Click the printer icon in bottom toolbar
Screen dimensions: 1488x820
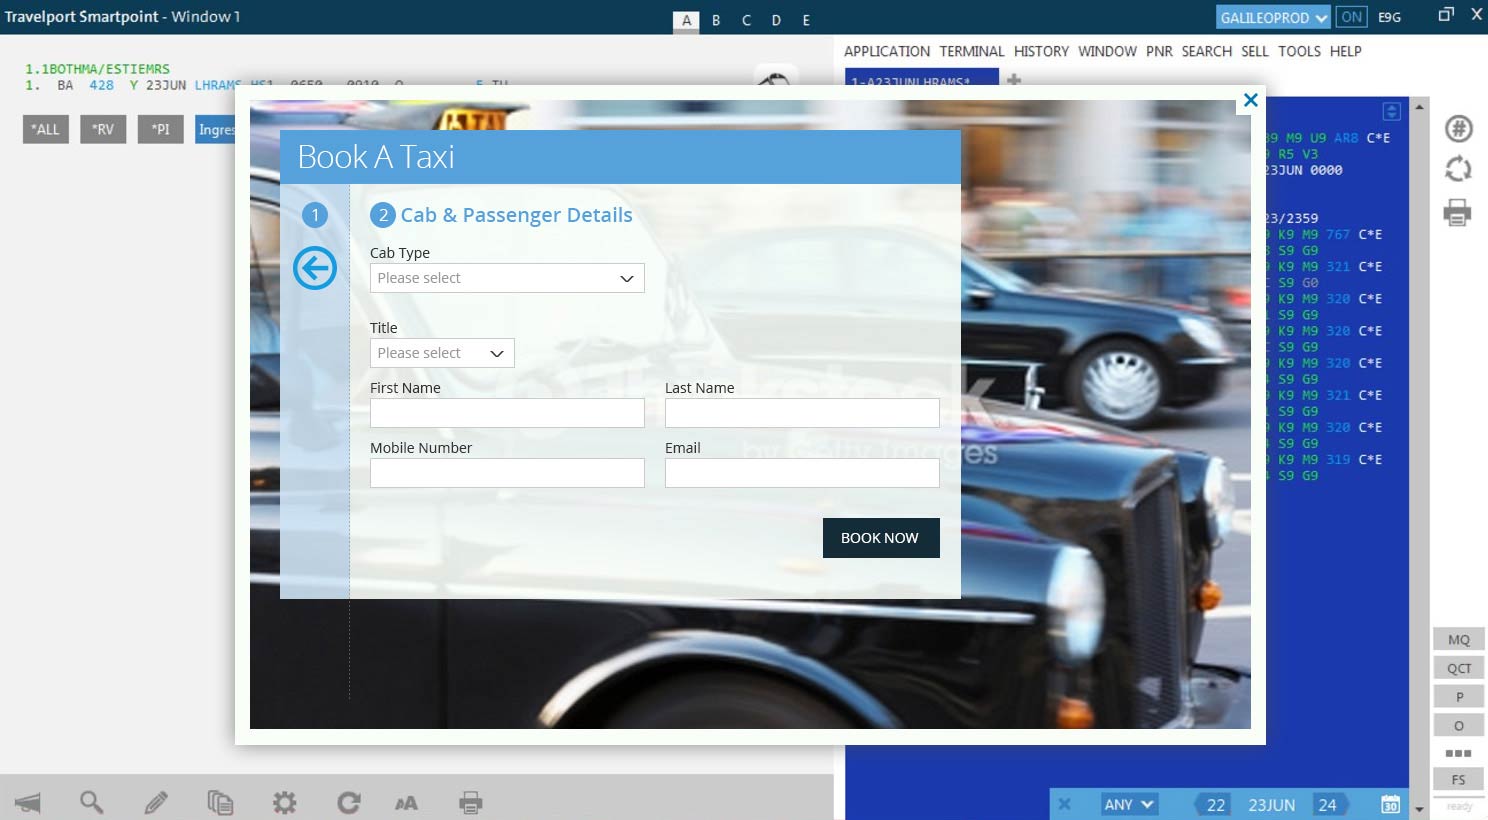(x=471, y=802)
